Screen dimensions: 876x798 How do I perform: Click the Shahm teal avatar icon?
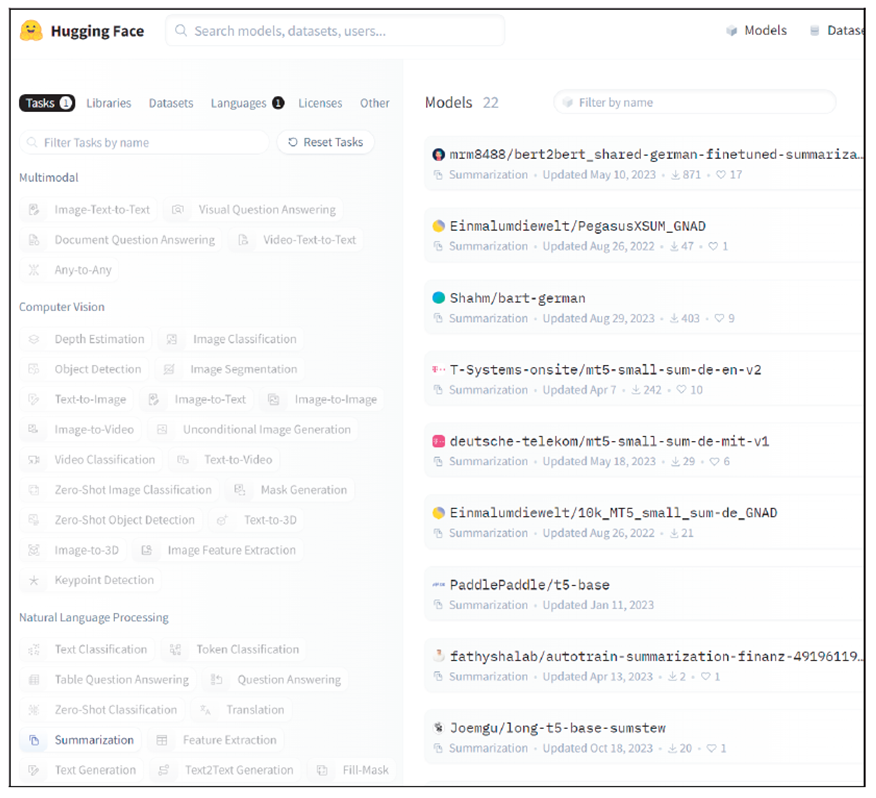pos(439,298)
